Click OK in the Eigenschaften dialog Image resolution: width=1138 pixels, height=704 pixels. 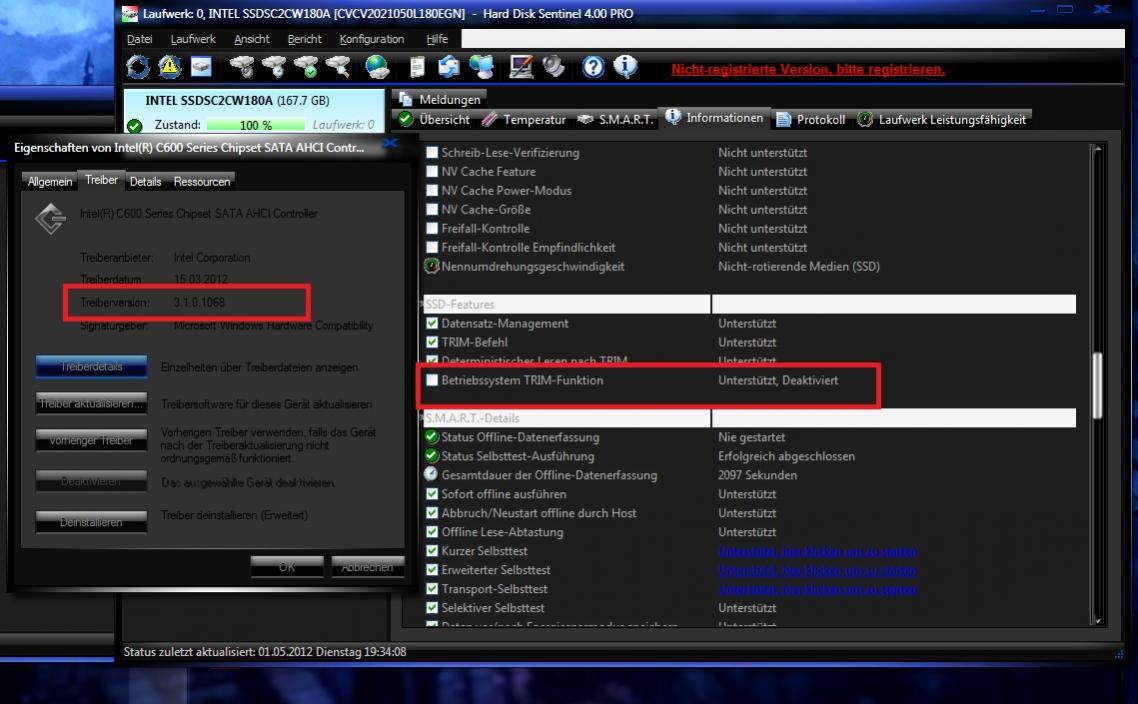tap(287, 567)
